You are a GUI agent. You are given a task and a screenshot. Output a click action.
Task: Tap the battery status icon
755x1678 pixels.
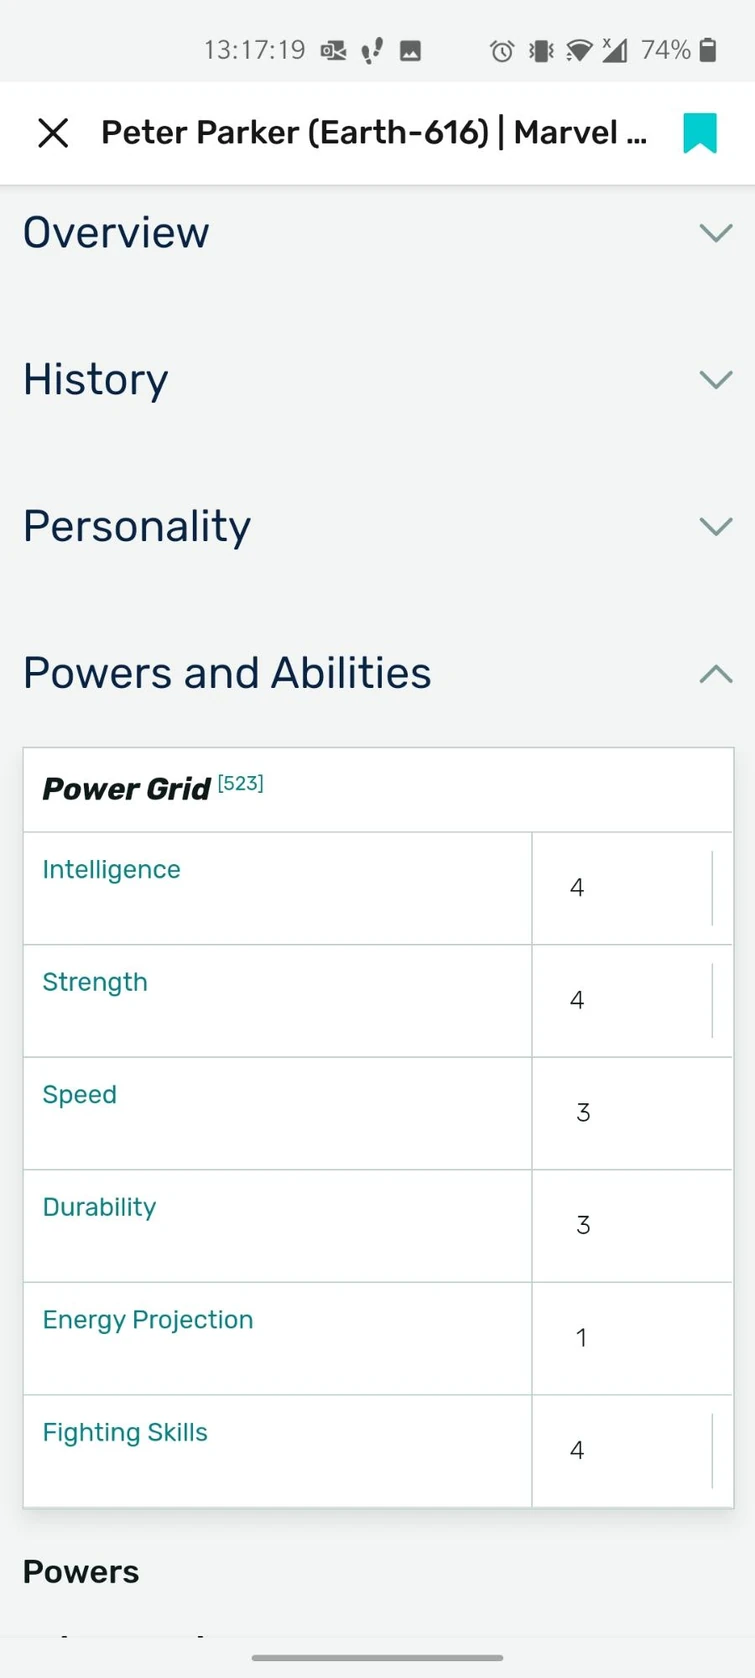708,50
